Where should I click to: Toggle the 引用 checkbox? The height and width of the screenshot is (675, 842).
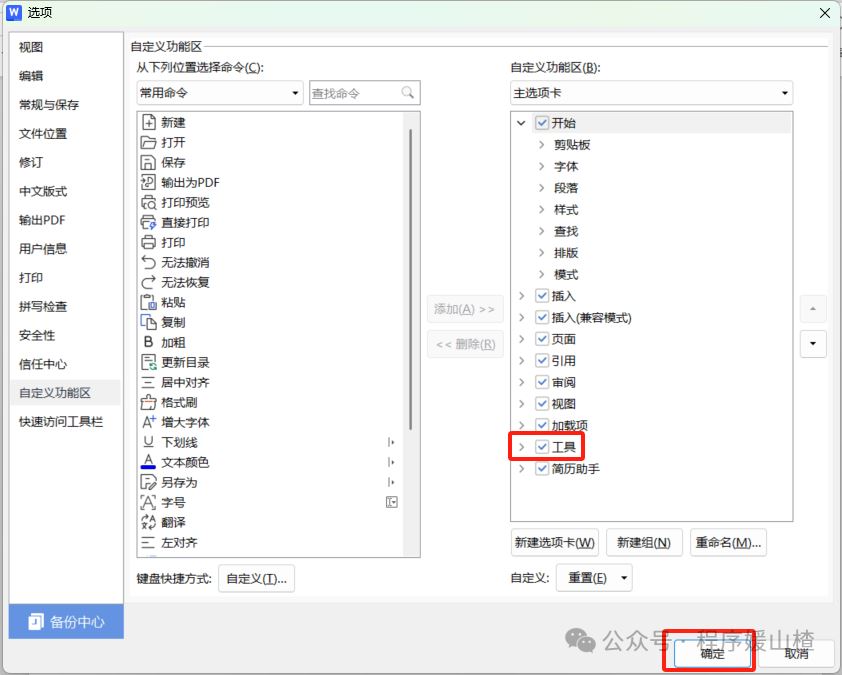pyautogui.click(x=542, y=360)
